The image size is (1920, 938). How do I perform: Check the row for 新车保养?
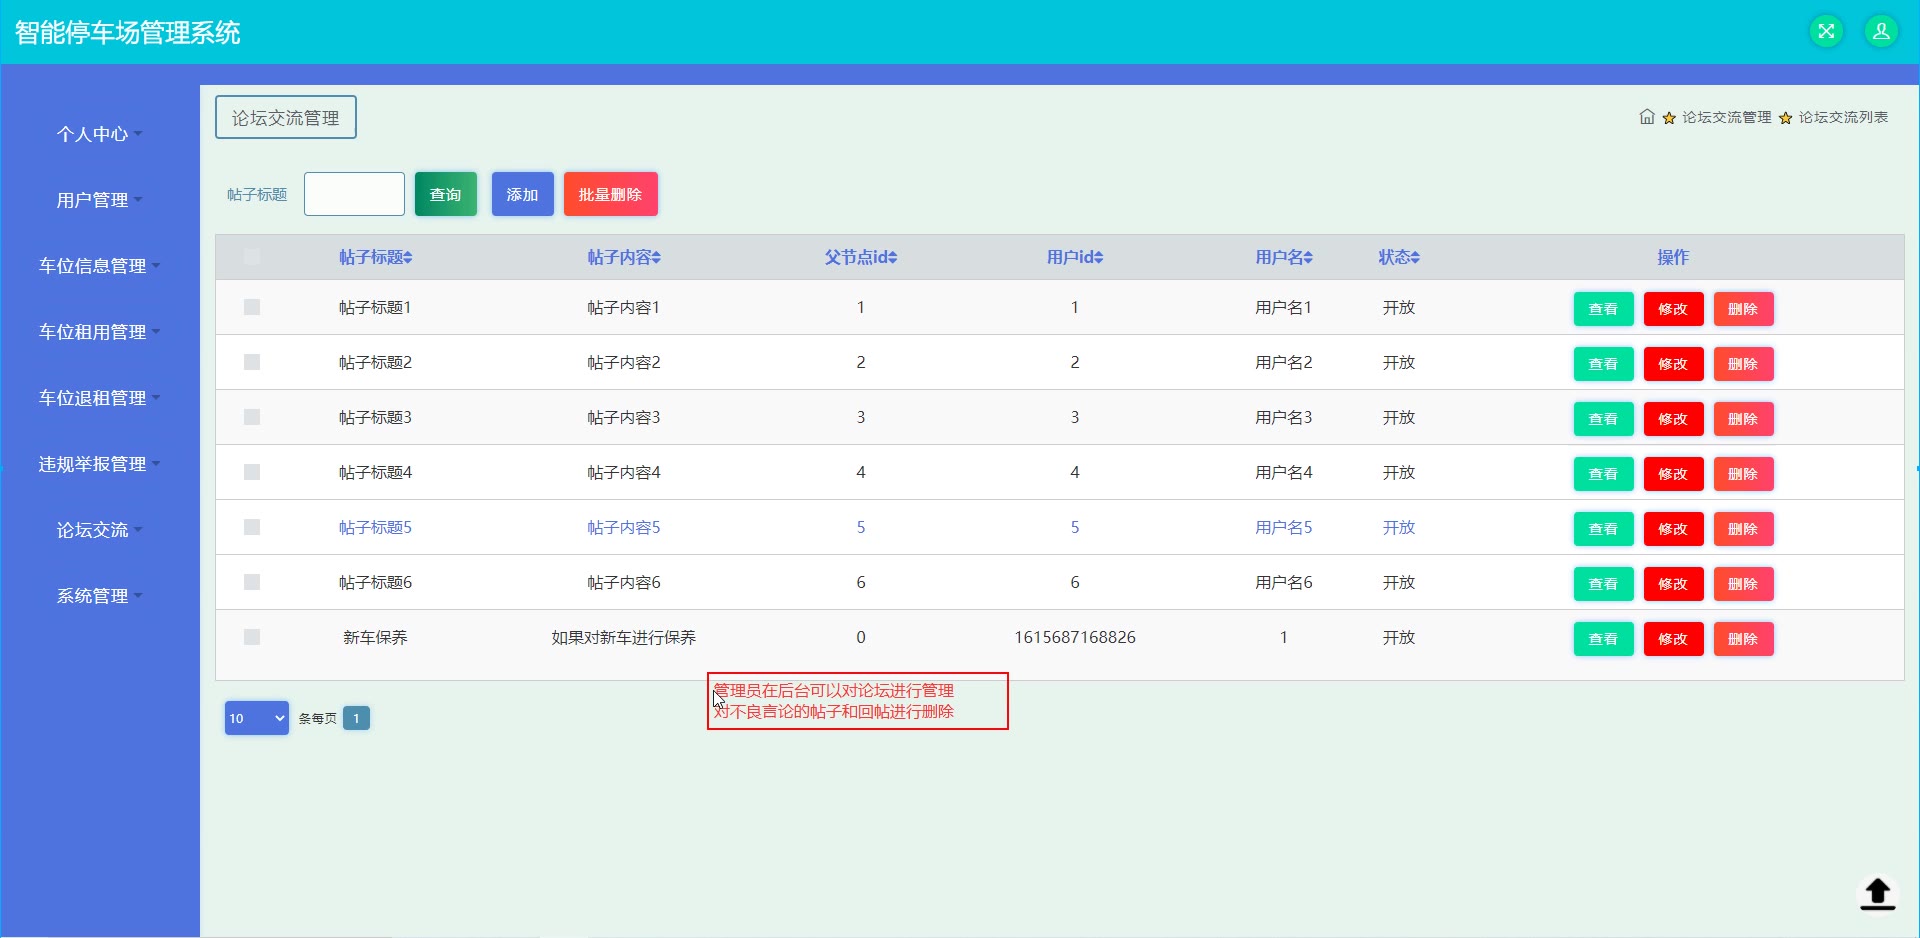pos(252,637)
